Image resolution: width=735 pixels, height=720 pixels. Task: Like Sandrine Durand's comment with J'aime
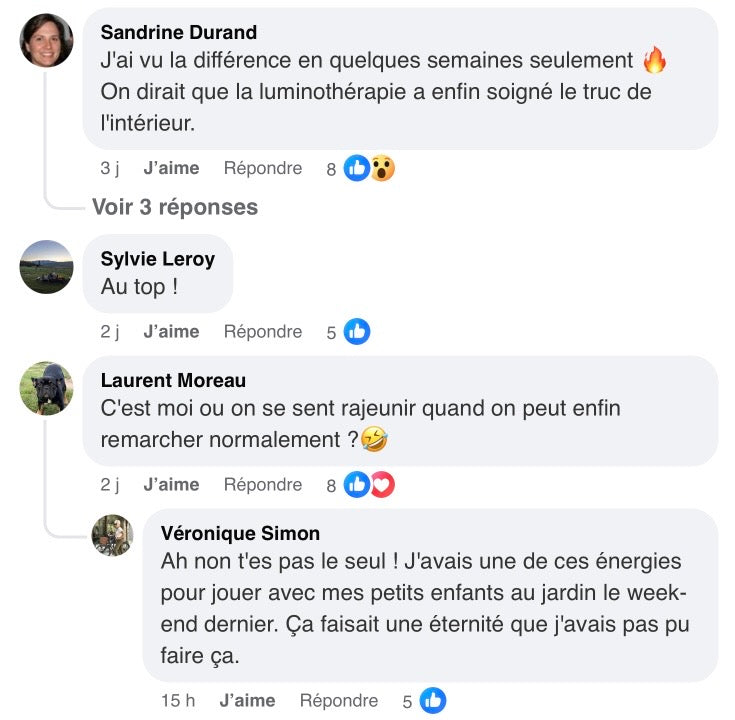coord(171,168)
